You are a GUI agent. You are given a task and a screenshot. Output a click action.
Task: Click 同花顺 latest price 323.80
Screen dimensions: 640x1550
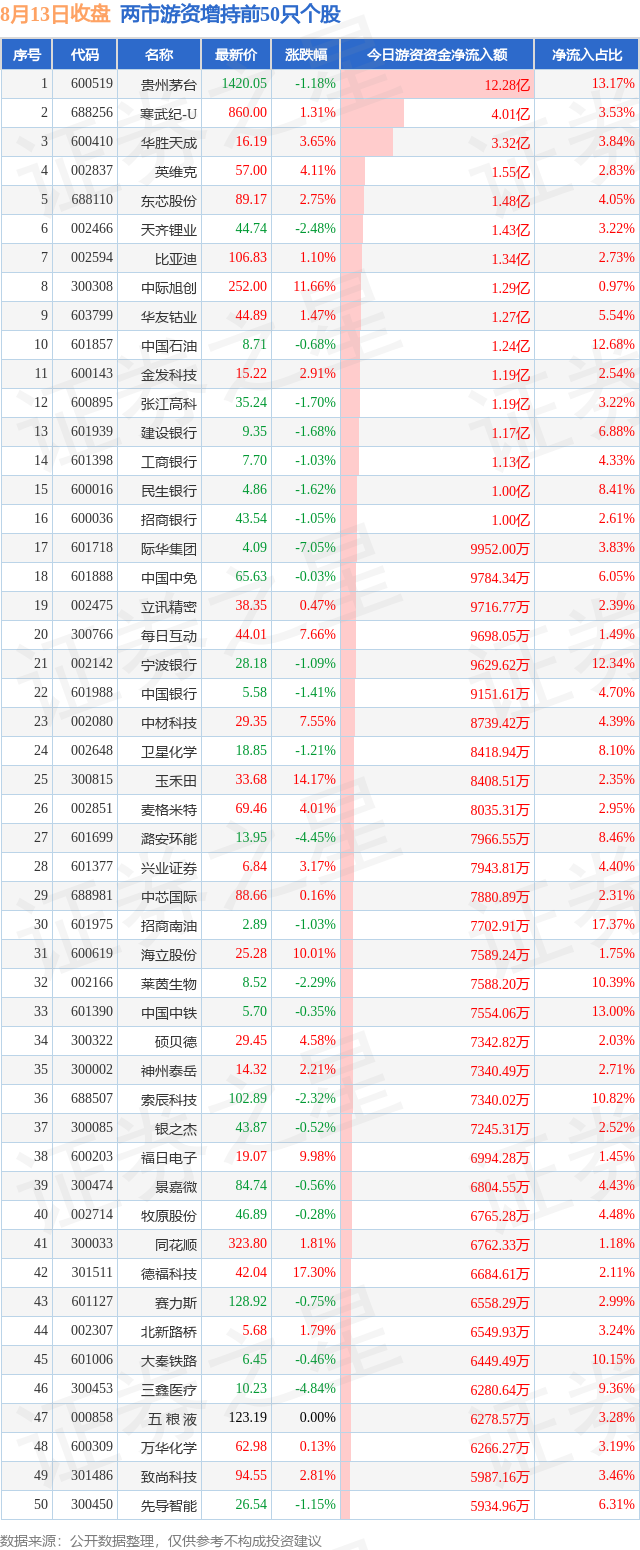click(x=248, y=1244)
